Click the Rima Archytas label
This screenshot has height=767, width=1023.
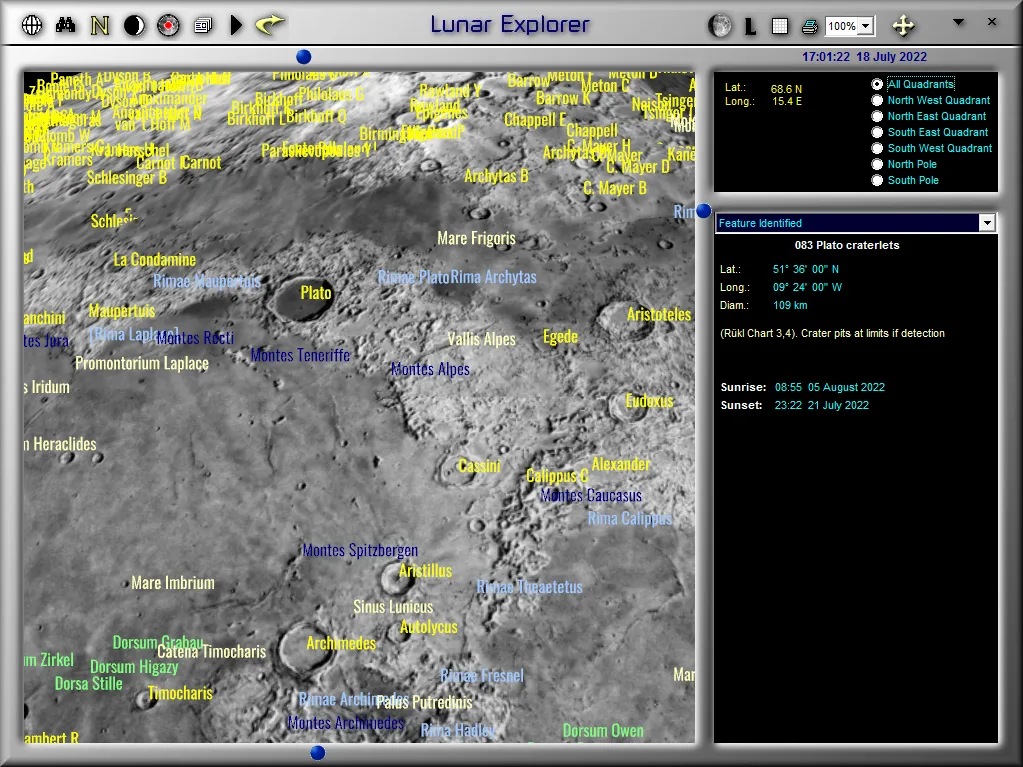(x=493, y=277)
